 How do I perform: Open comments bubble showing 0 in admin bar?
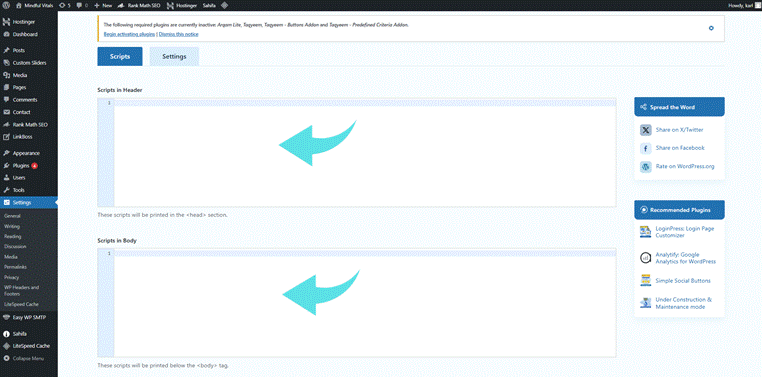pyautogui.click(x=82, y=5)
